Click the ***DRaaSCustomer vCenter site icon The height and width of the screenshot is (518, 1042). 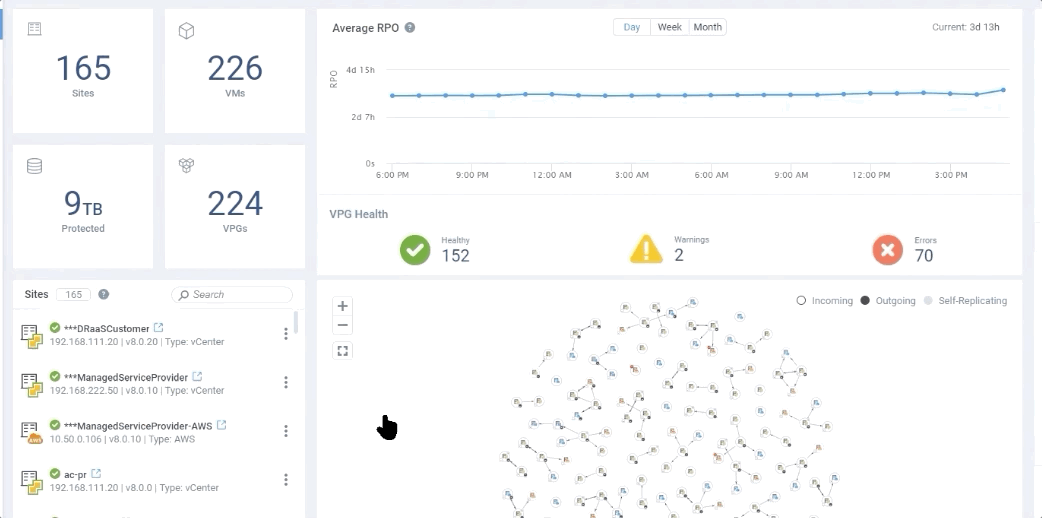click(x=31, y=336)
